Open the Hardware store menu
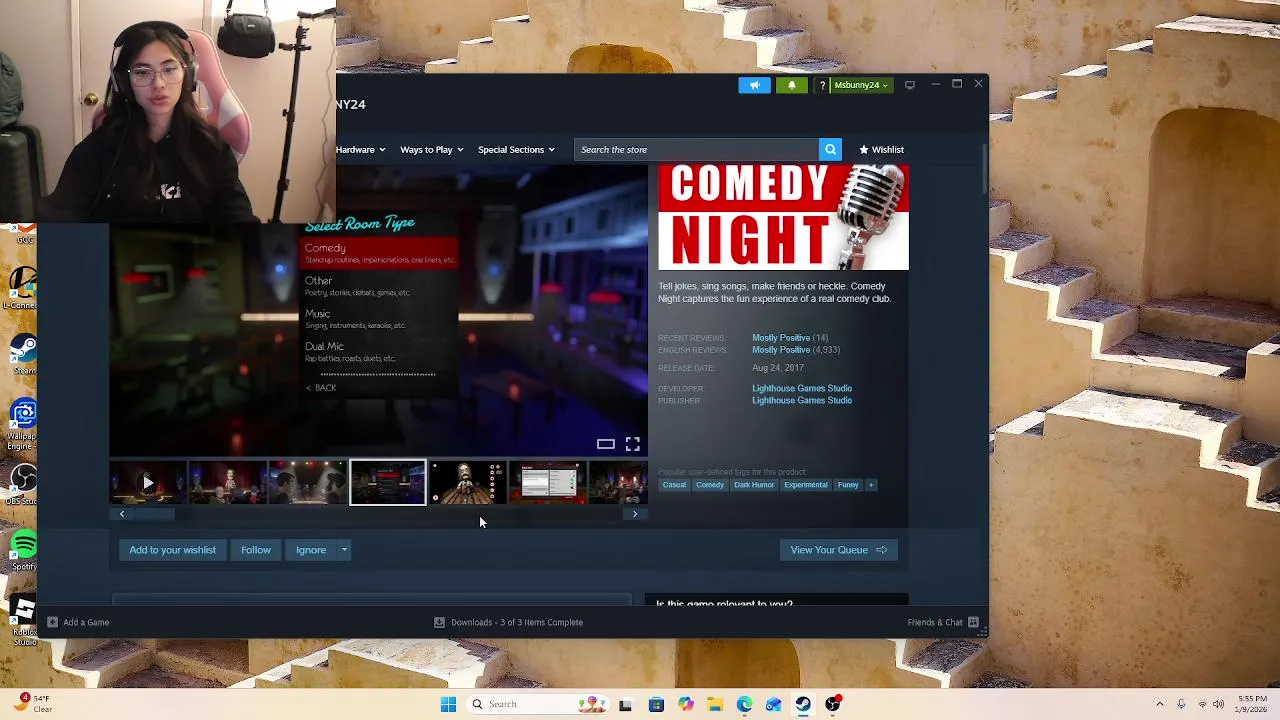The height and width of the screenshot is (720, 1280). click(360, 150)
